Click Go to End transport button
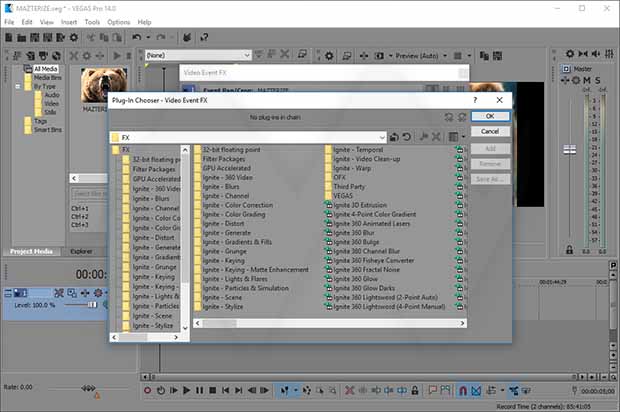The width and height of the screenshot is (620, 412). click(238, 390)
